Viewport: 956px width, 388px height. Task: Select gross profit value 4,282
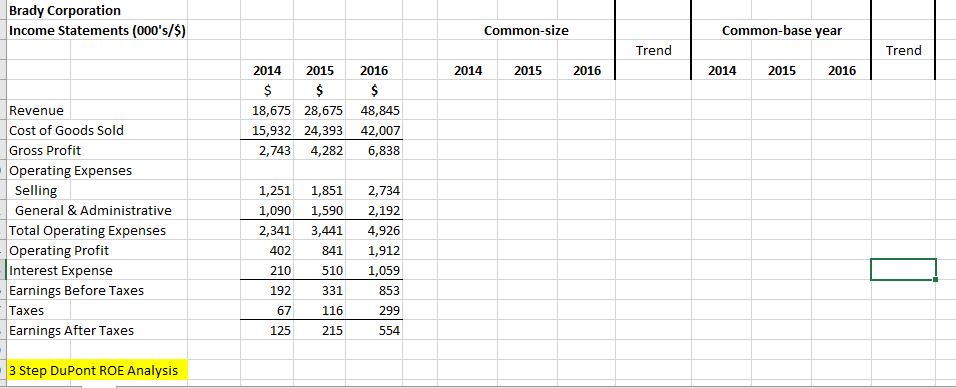(327, 150)
